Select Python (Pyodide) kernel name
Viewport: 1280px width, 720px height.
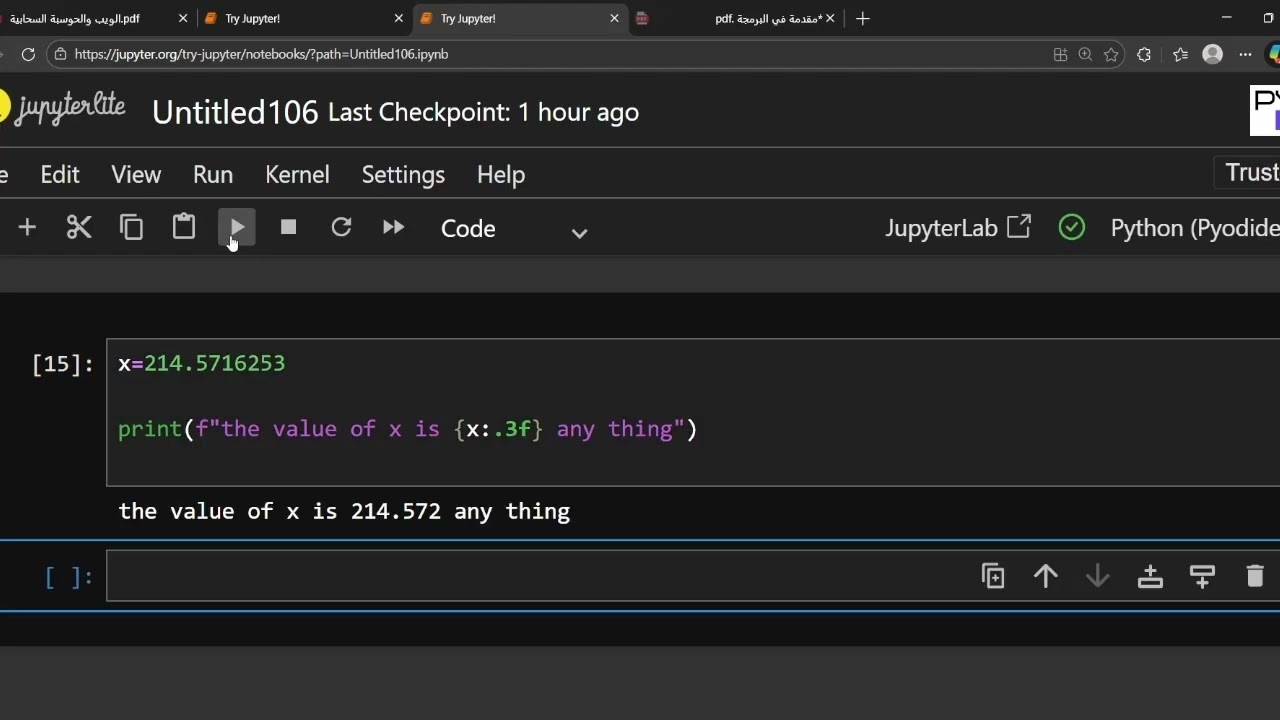tap(1194, 228)
